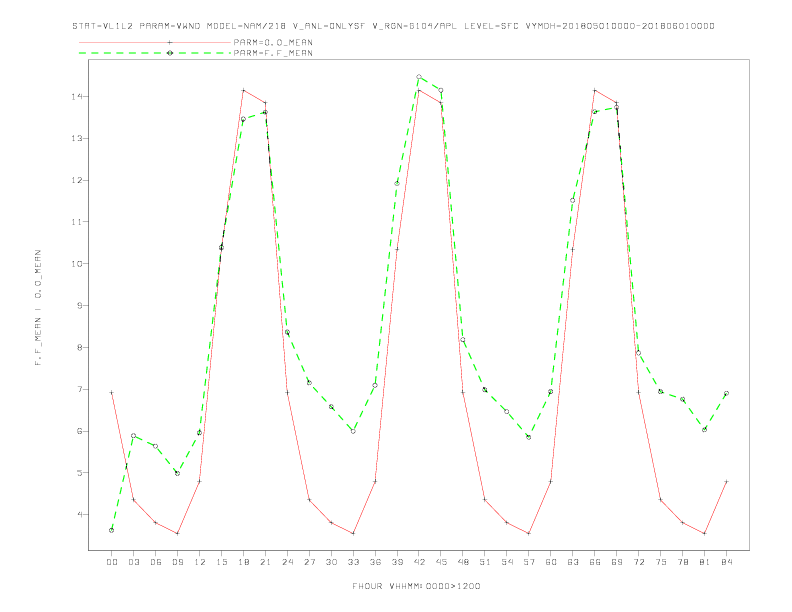Click x-axis tick label 03

click(x=133, y=562)
